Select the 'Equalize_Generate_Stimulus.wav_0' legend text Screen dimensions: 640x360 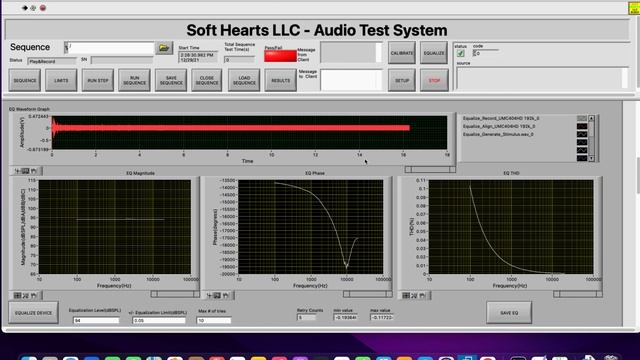(498, 134)
